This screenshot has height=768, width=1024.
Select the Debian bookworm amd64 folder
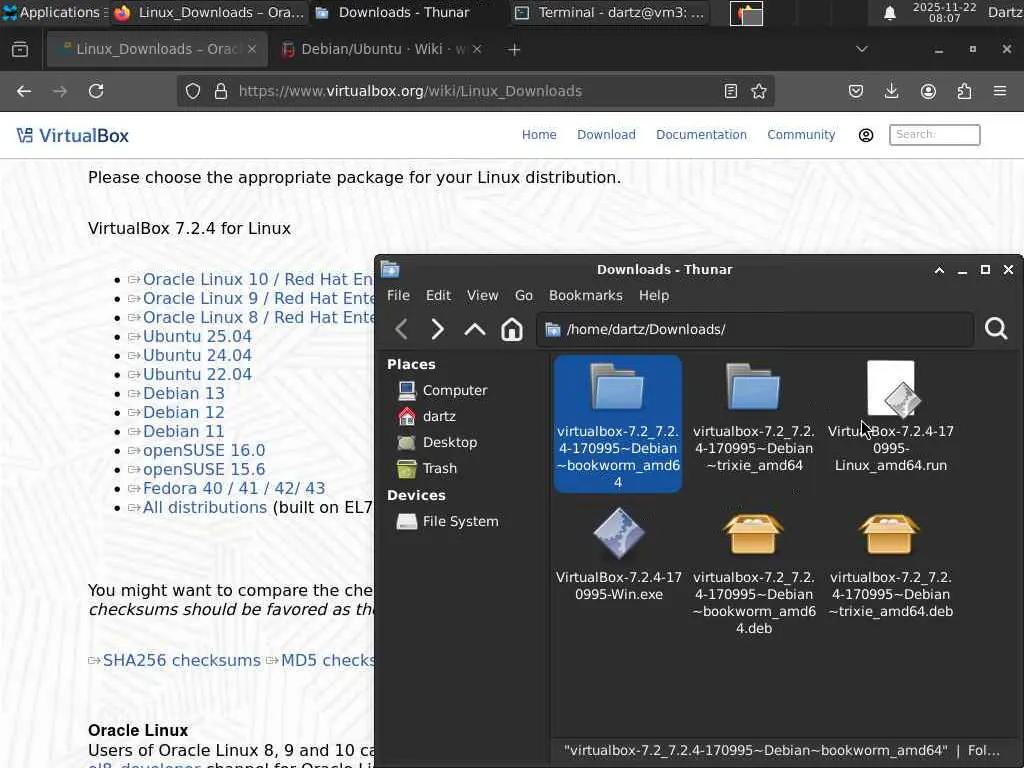[618, 424]
